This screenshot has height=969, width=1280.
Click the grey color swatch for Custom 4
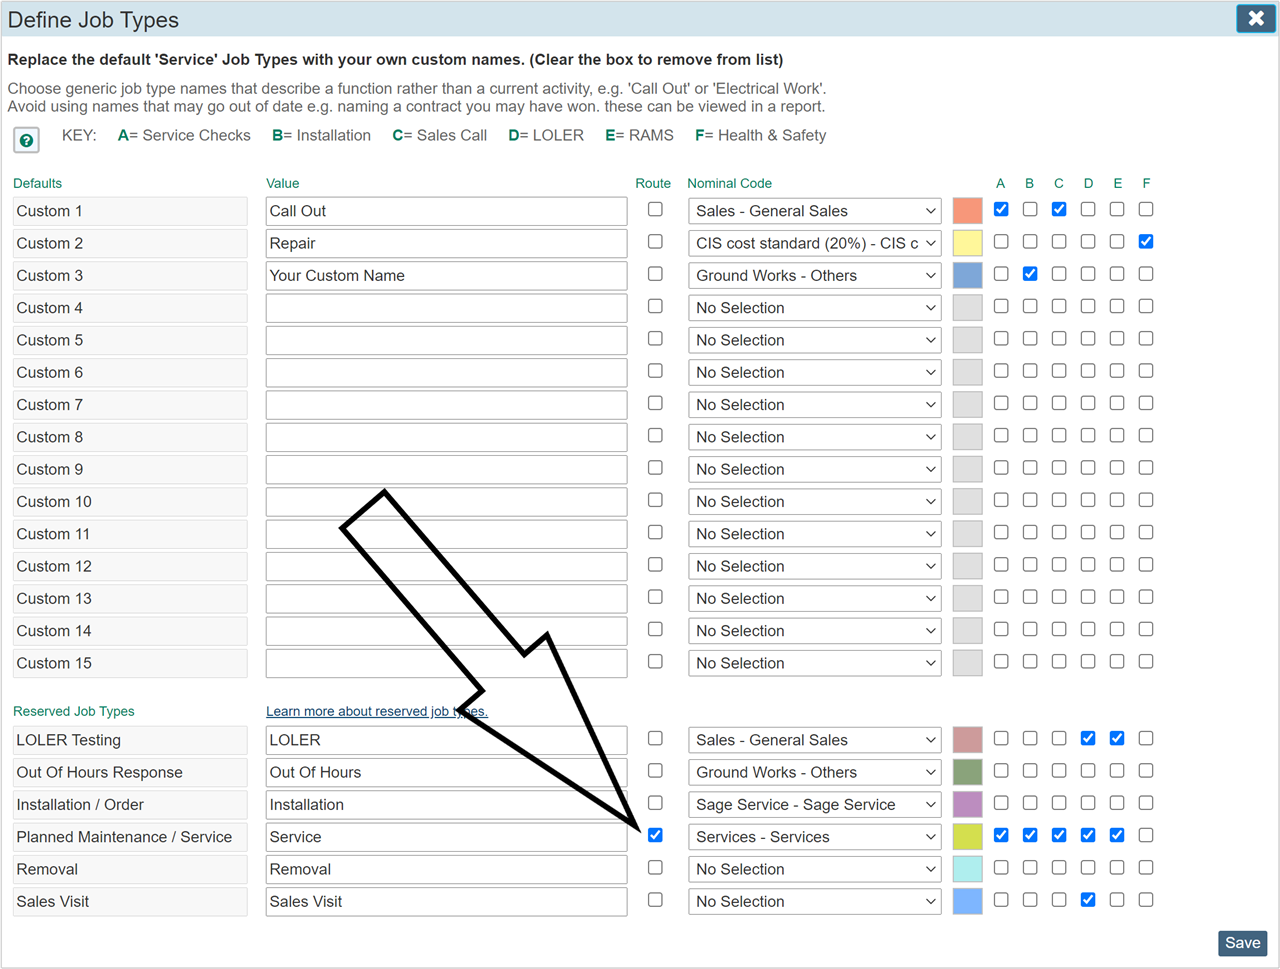[967, 308]
